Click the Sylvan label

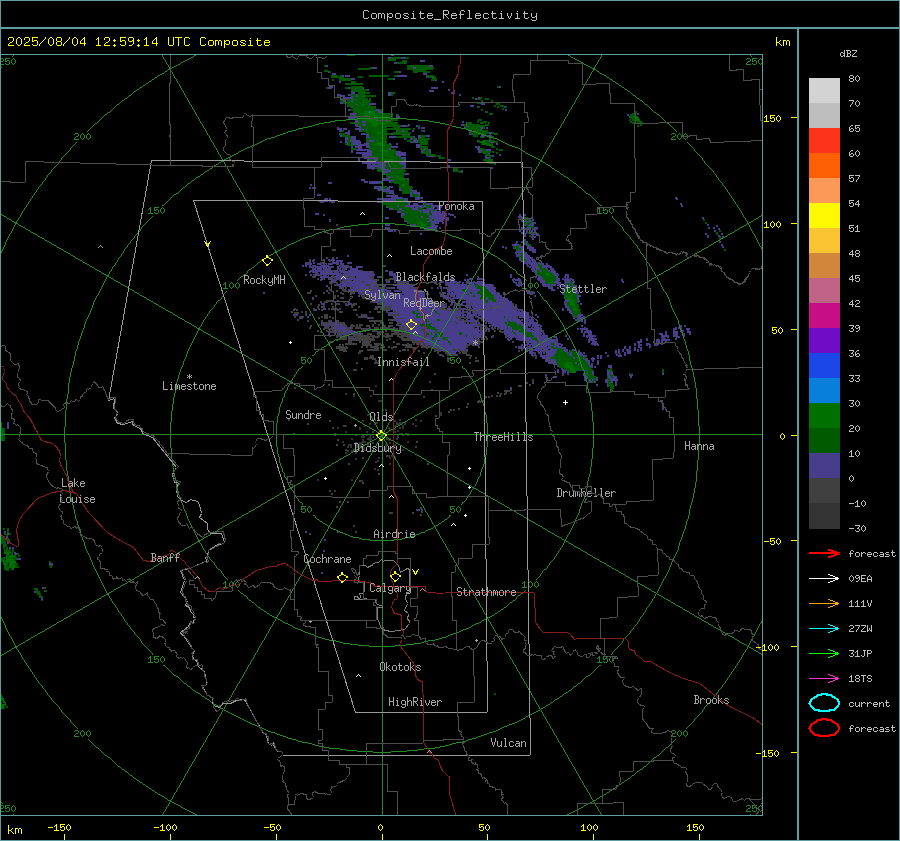382,294
